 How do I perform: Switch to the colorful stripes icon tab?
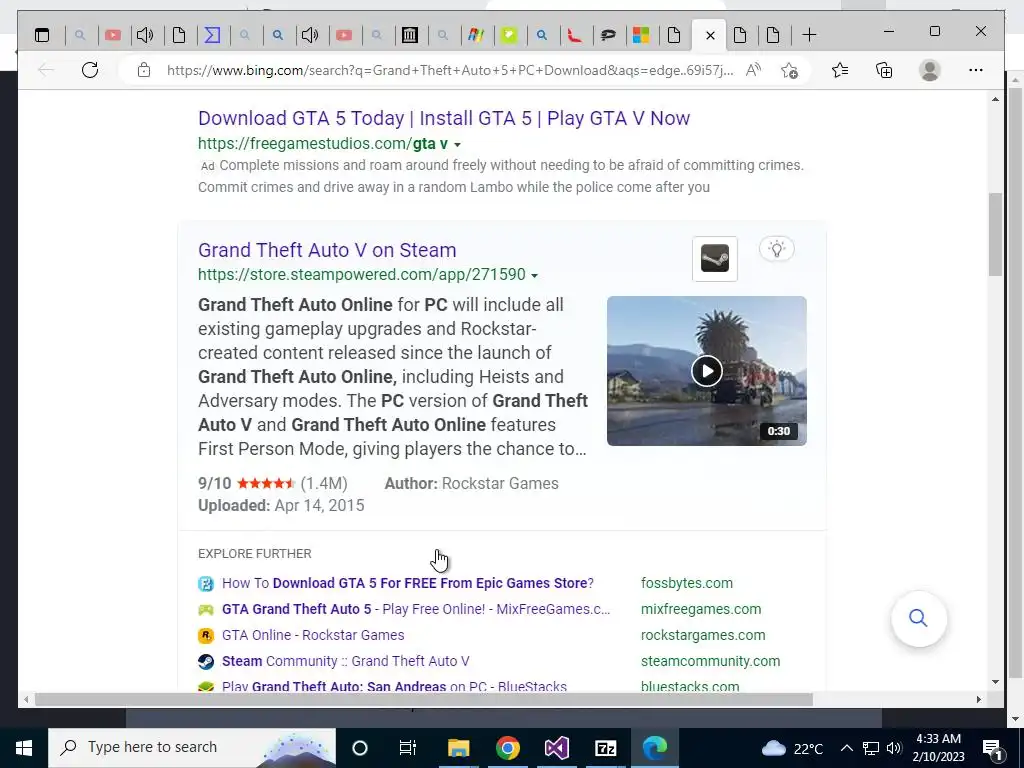(x=476, y=35)
